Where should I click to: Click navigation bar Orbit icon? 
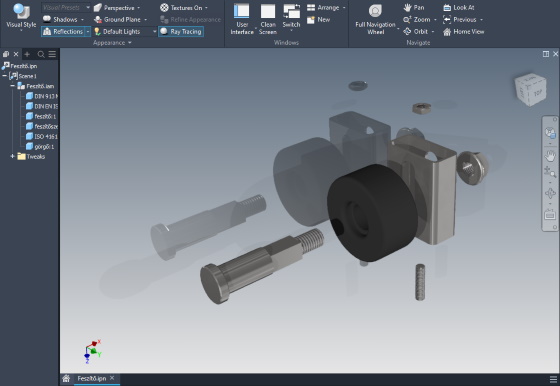click(x=550, y=193)
